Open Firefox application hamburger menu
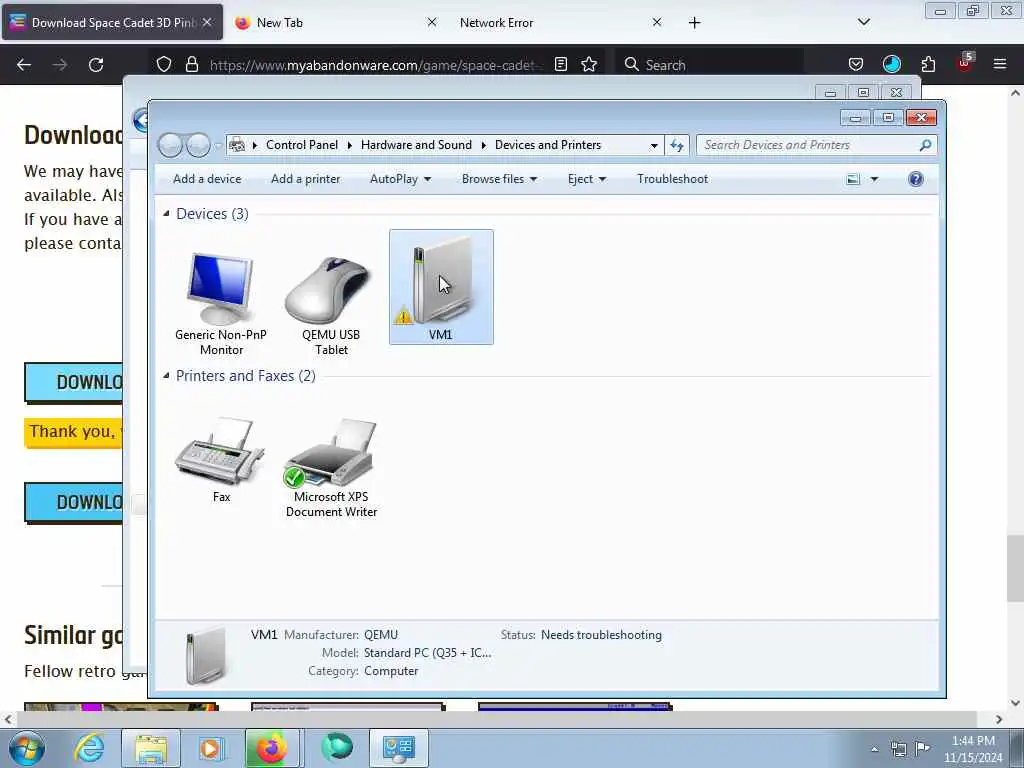 coord(999,65)
